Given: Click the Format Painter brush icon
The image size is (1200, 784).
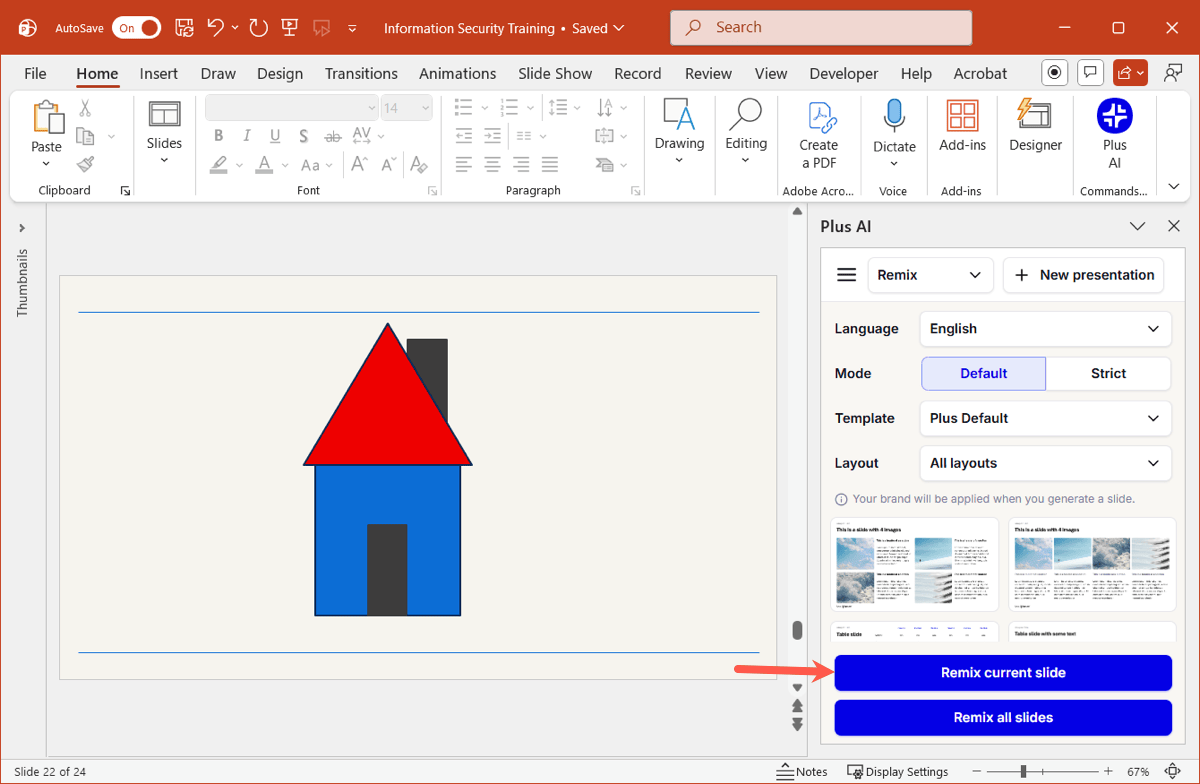Looking at the screenshot, I should click(85, 164).
